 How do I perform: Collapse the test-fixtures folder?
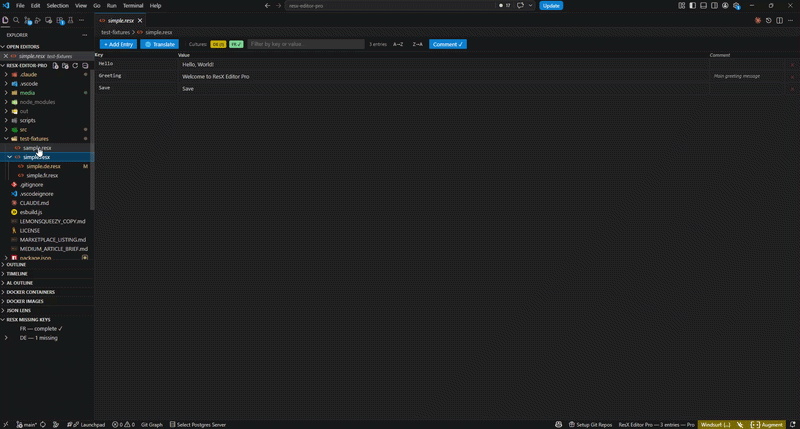pos(6,139)
